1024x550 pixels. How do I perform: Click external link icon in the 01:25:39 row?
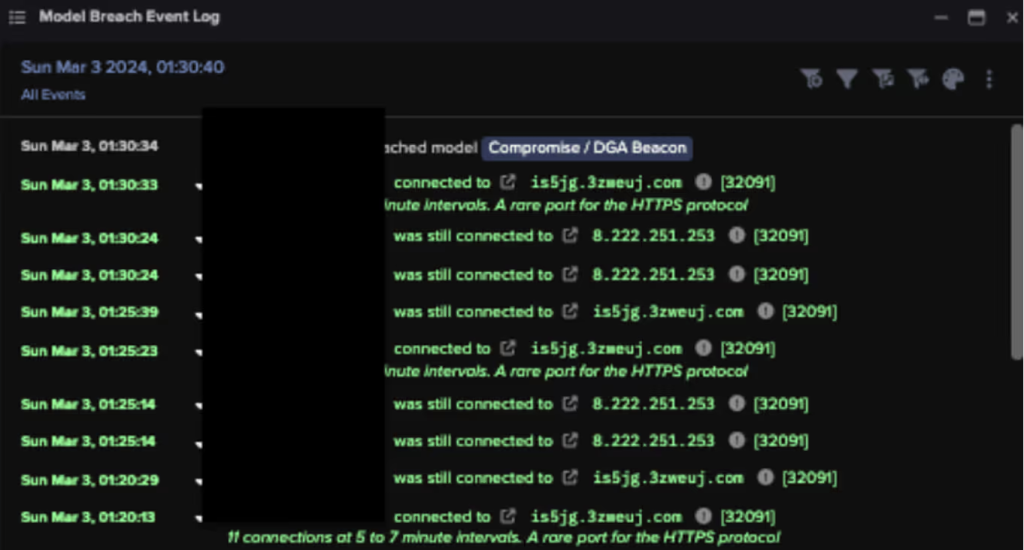tap(571, 312)
